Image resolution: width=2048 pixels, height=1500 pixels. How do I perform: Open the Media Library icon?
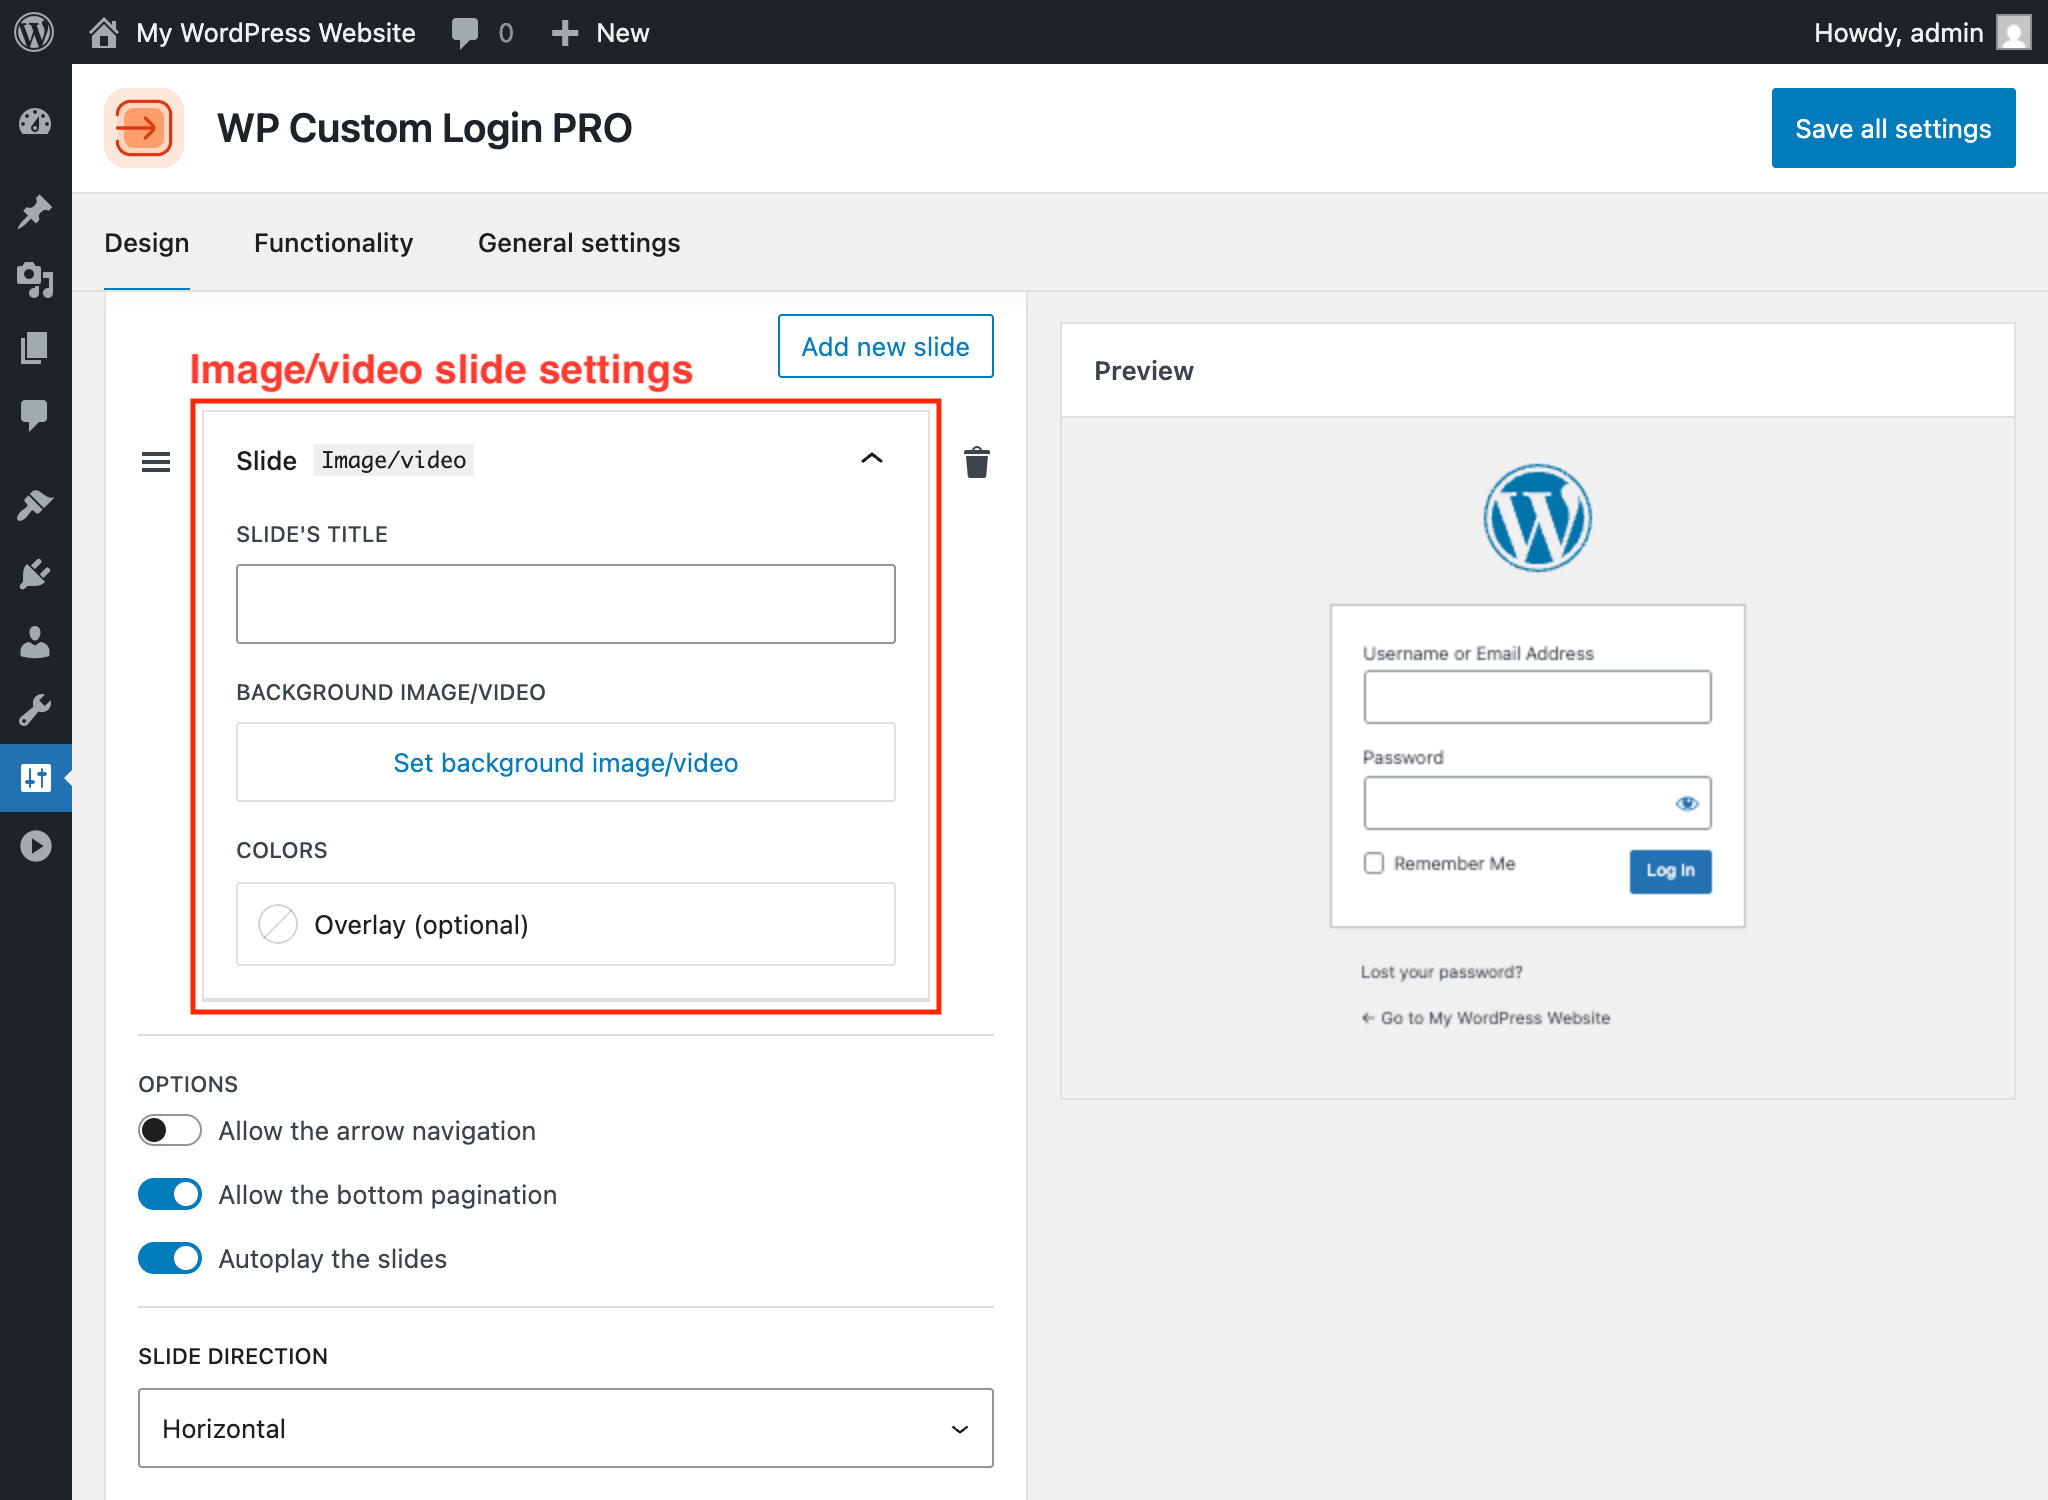click(36, 281)
